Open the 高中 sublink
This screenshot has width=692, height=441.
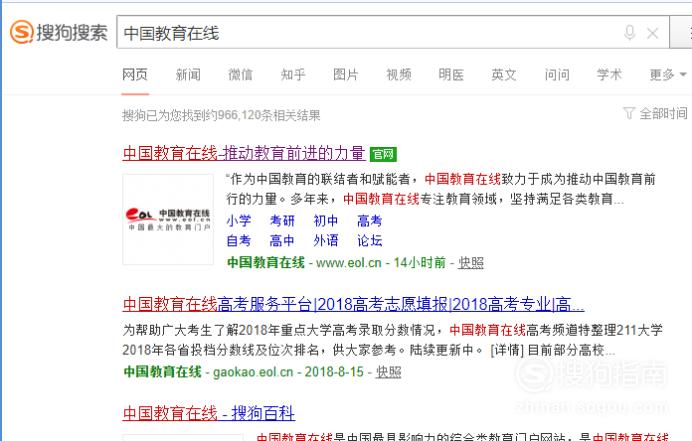[282, 241]
